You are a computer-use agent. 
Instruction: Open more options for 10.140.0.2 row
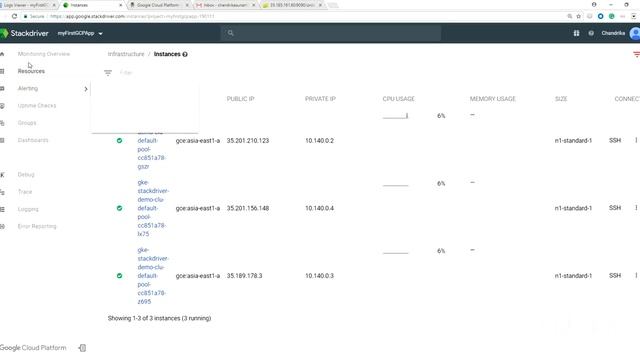636,140
